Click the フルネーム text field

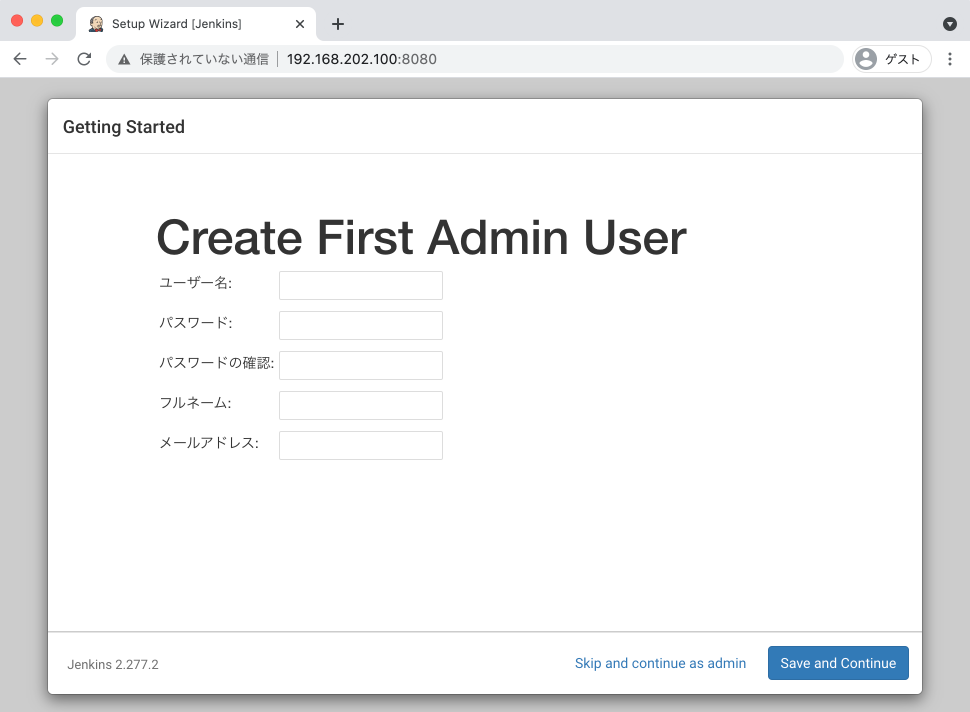tap(360, 405)
